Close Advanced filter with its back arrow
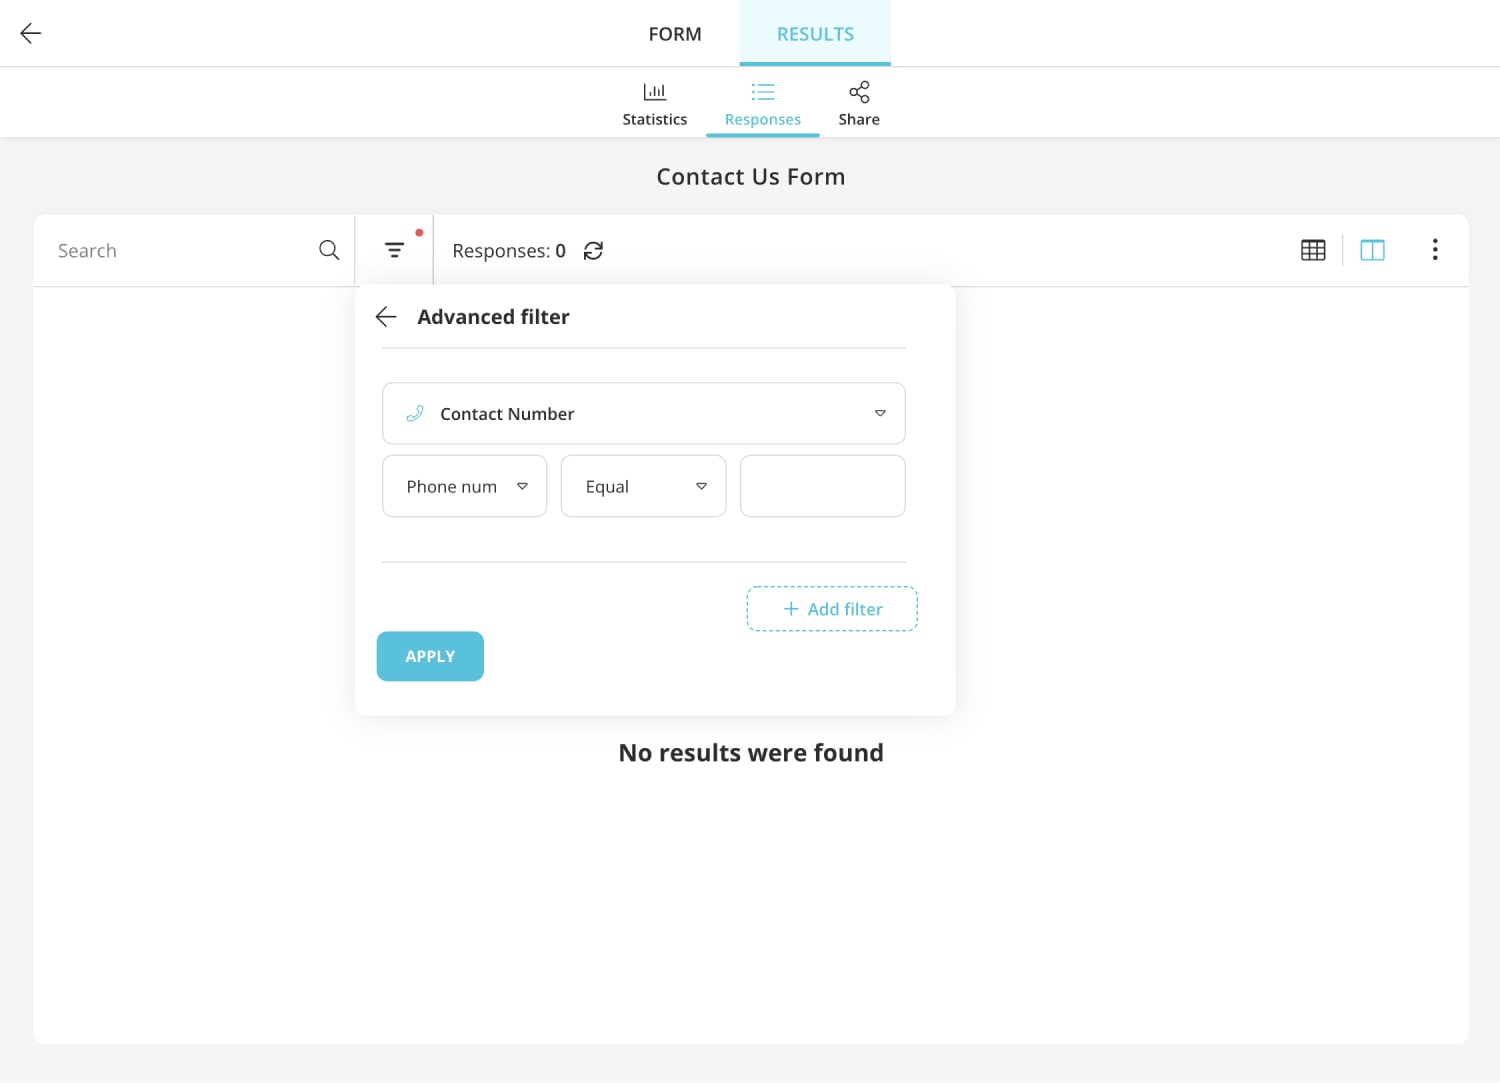 point(385,316)
